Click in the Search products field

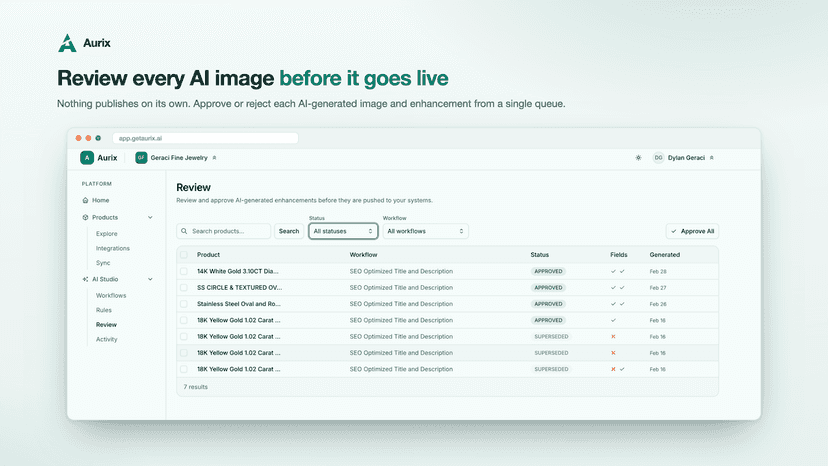point(223,231)
